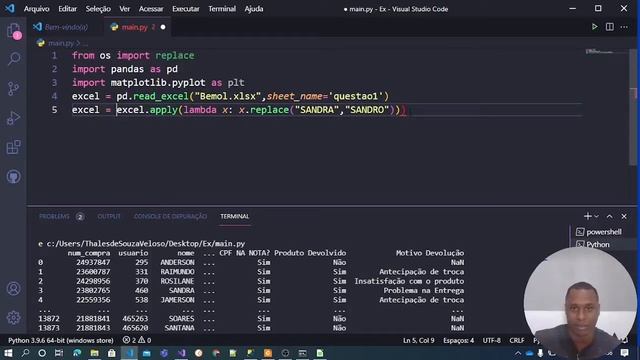Open the Terminal menu in menu bar
The height and width of the screenshot is (360, 640).
(x=222, y=9)
